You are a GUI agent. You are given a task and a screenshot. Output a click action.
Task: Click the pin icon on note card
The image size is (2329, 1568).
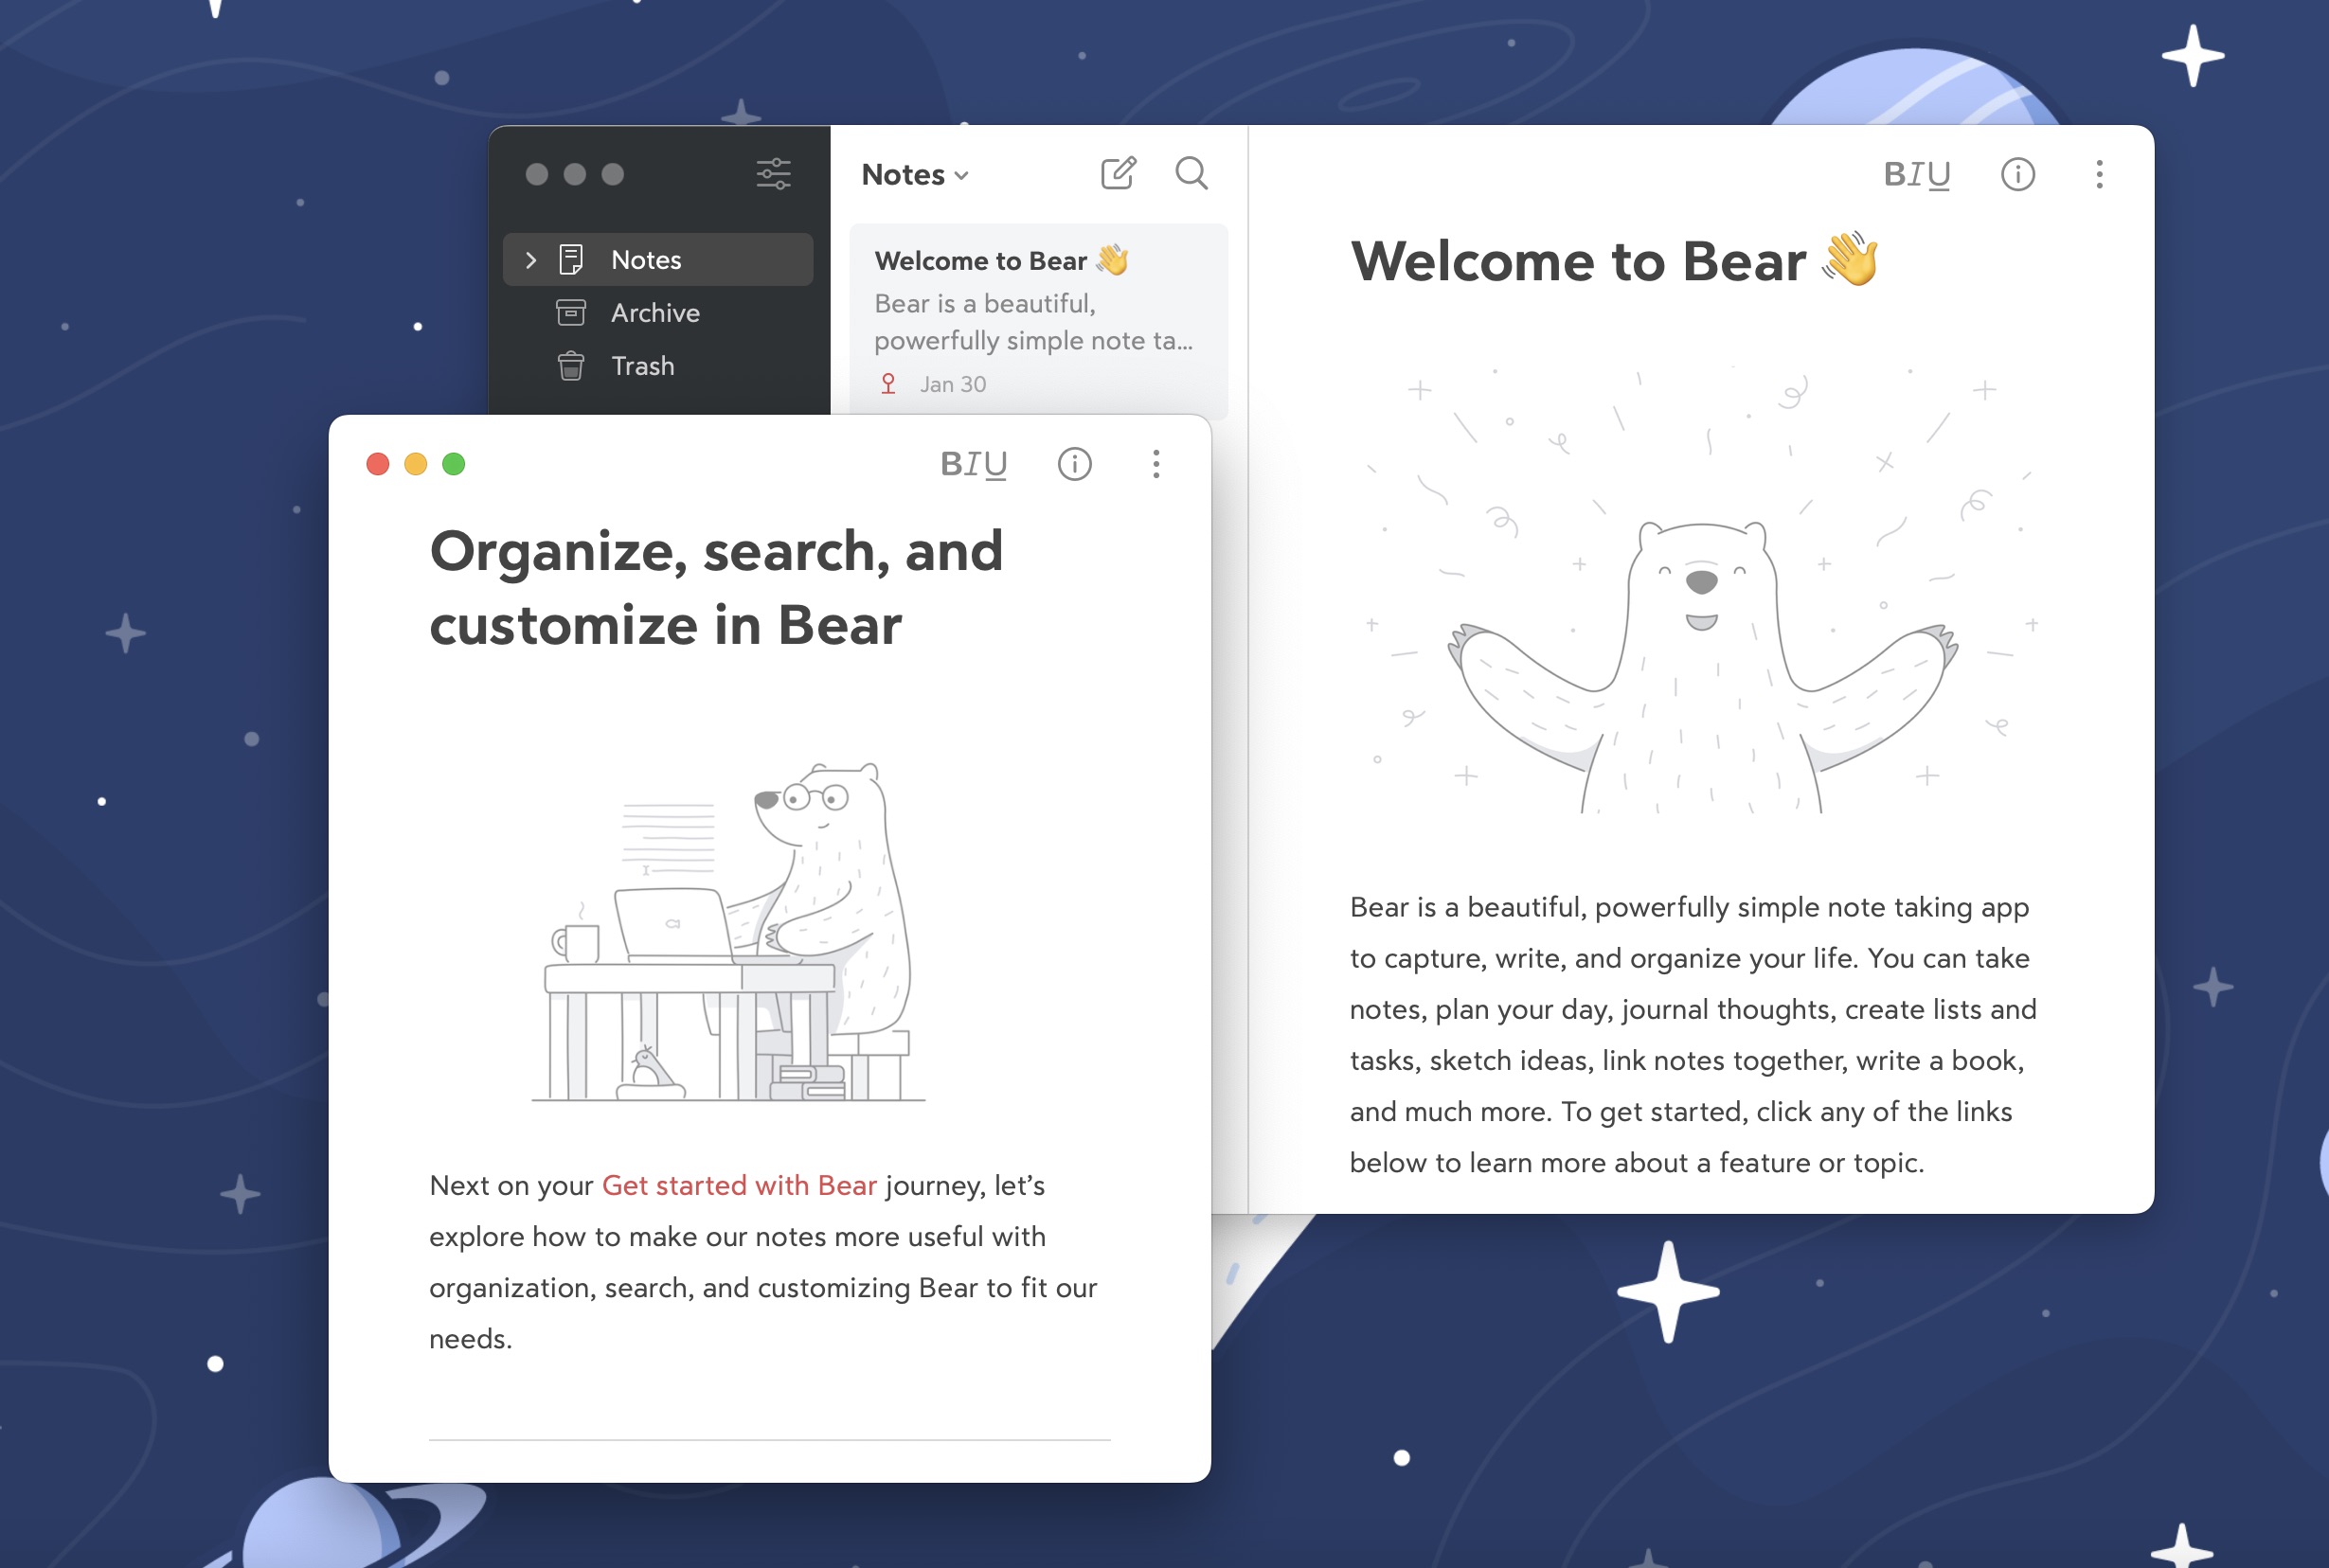coord(888,384)
